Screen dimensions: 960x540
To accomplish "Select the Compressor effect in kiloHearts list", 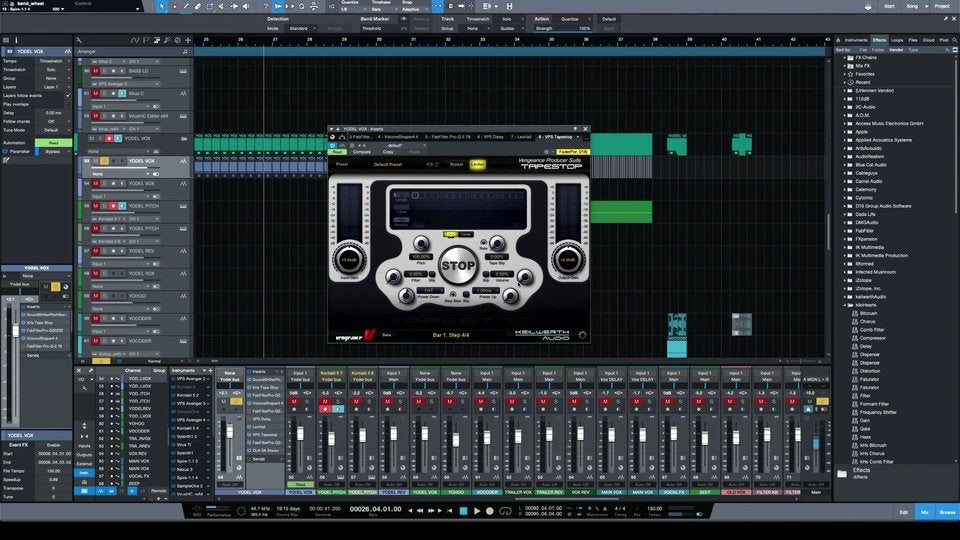I will click(x=872, y=338).
